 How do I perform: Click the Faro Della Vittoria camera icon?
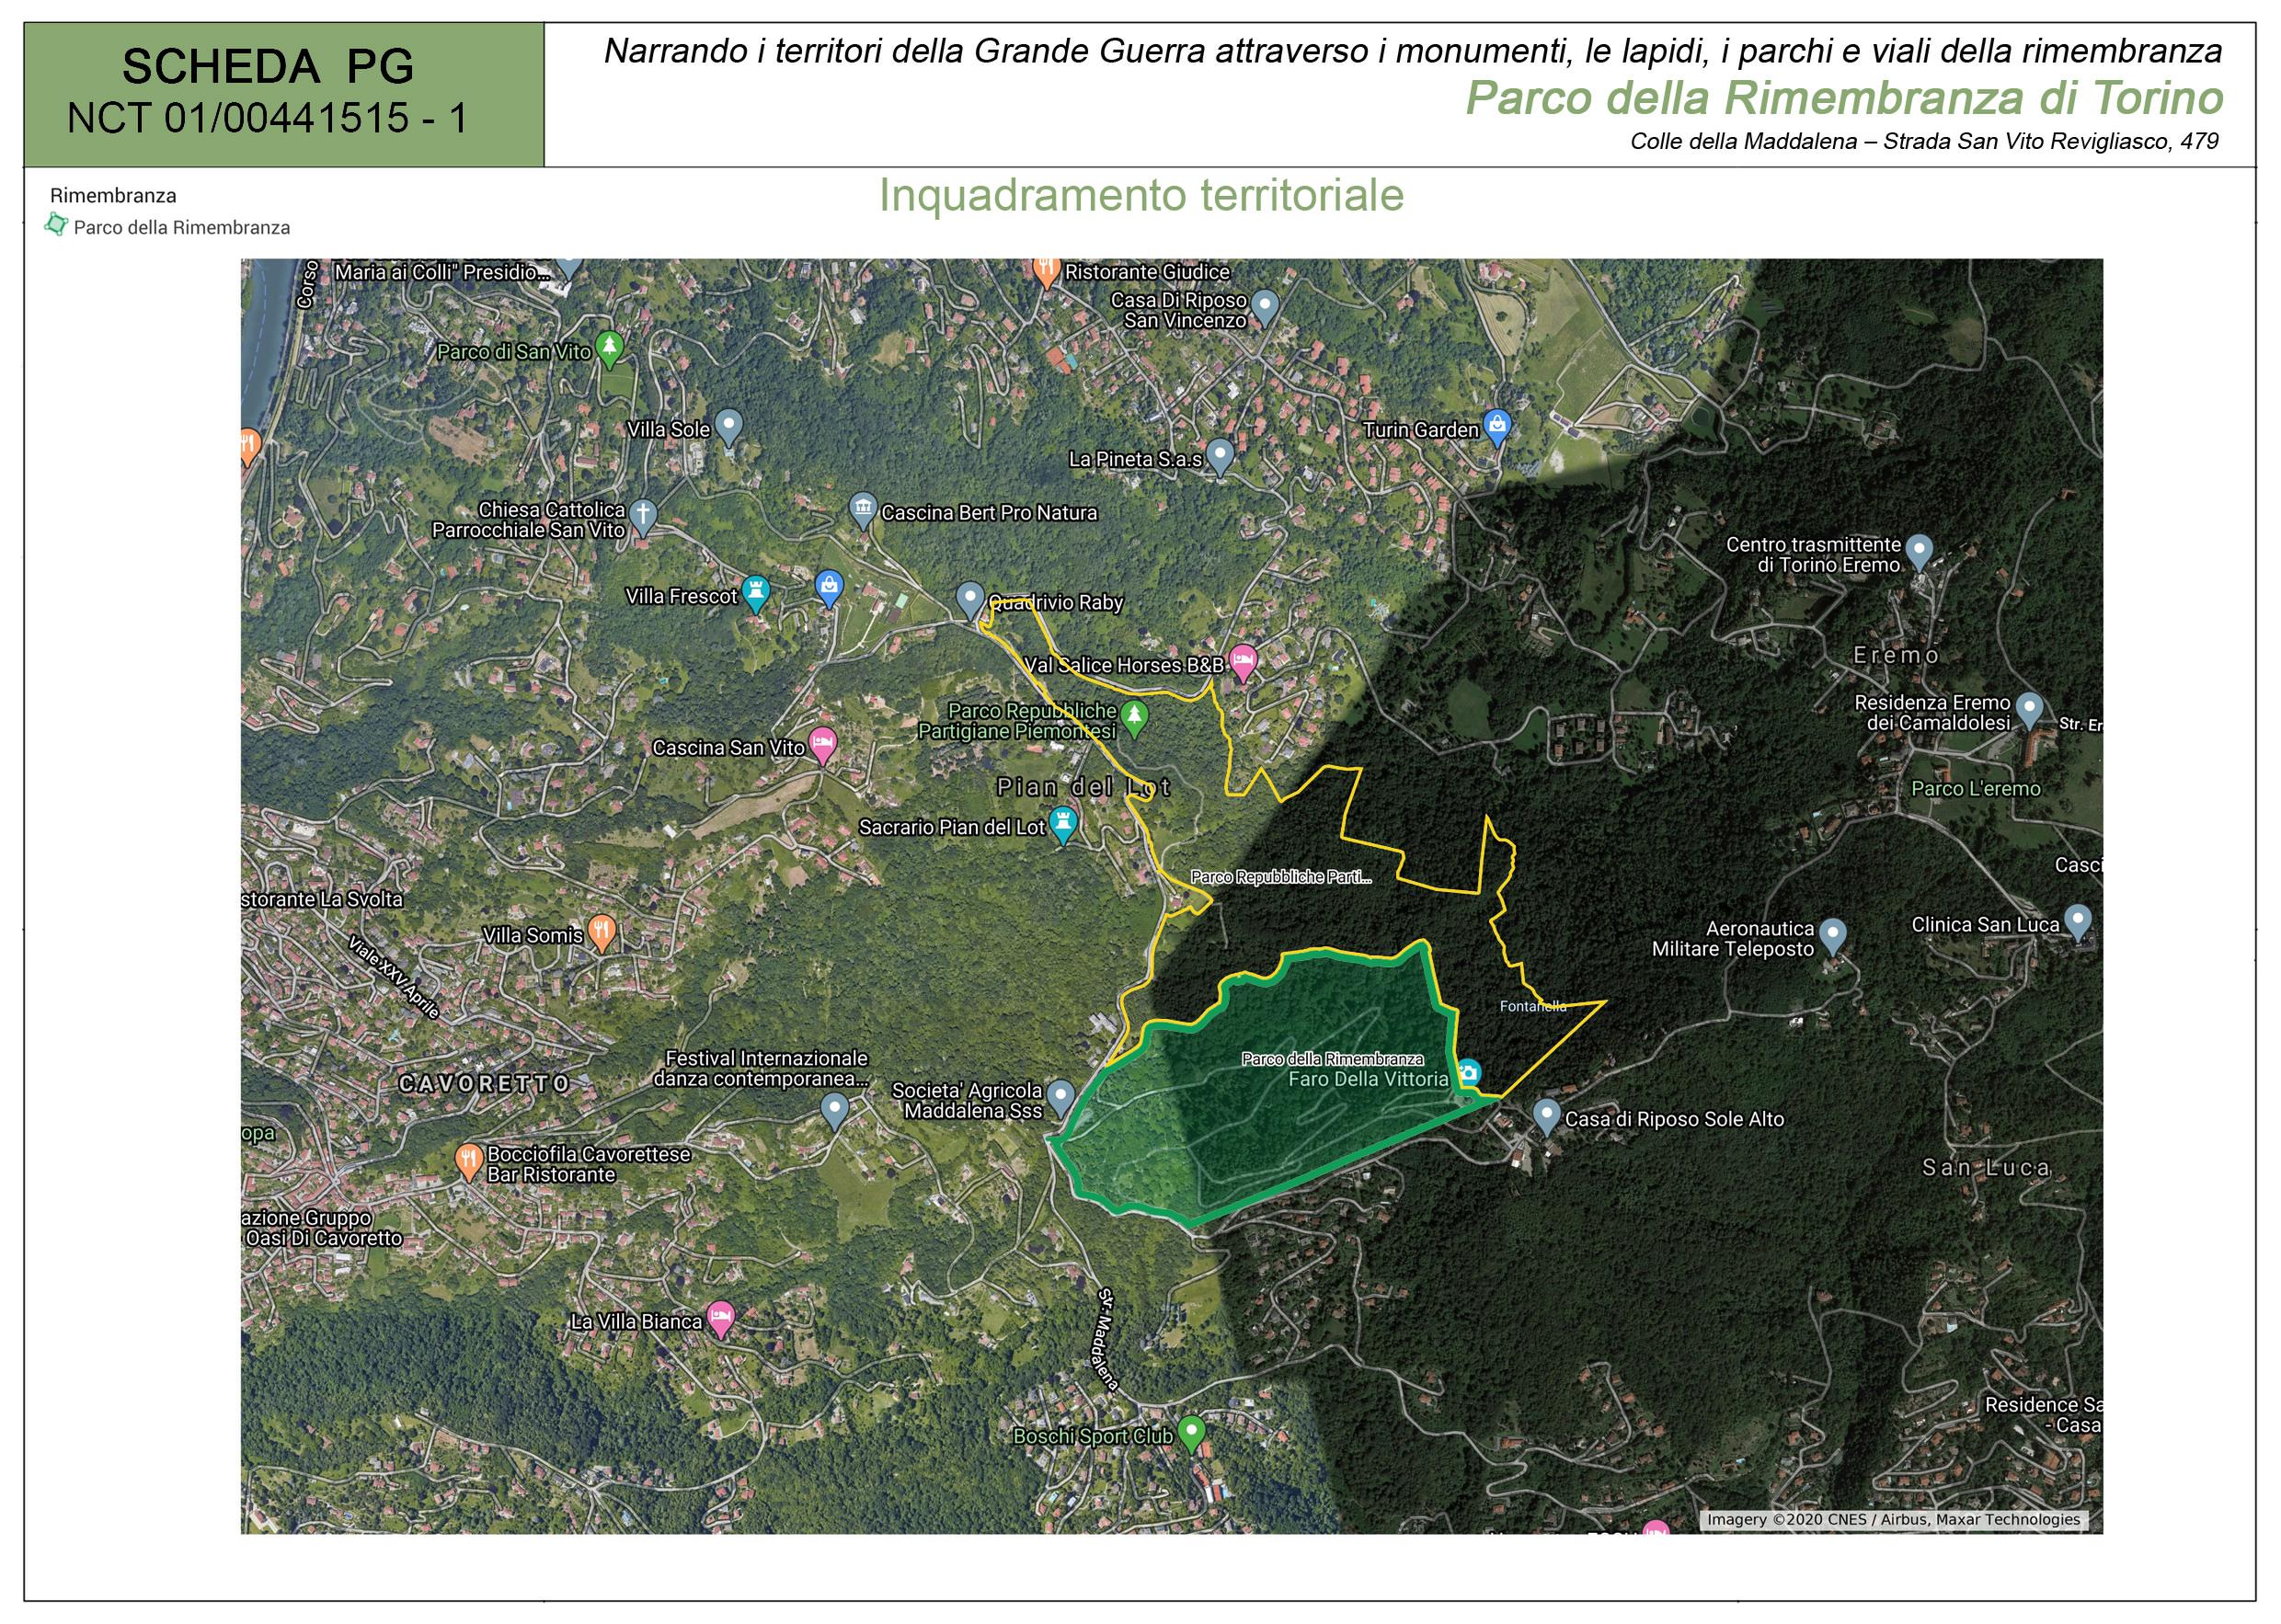click(x=1468, y=1073)
